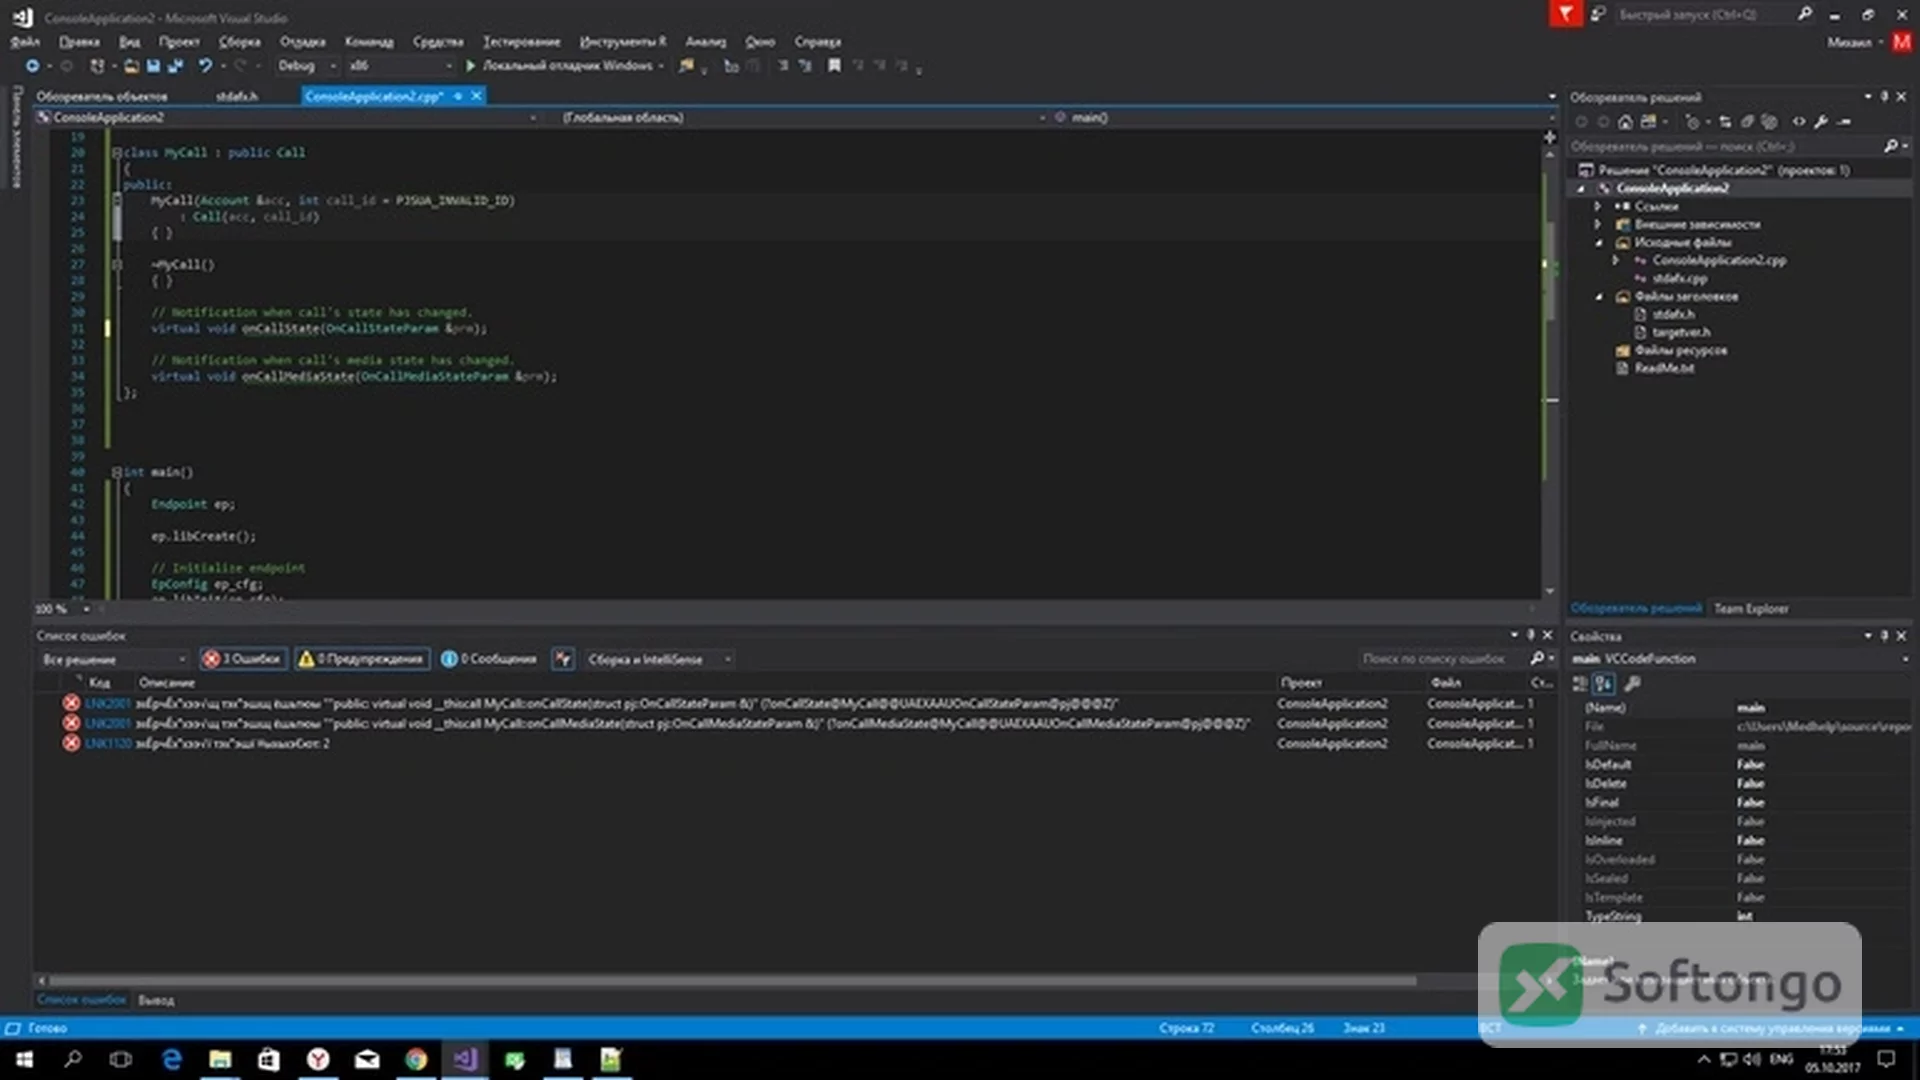Screen dimensions: 1920x1080
Task: Click property pages wrench in Properties panel
Action: click(x=1632, y=684)
